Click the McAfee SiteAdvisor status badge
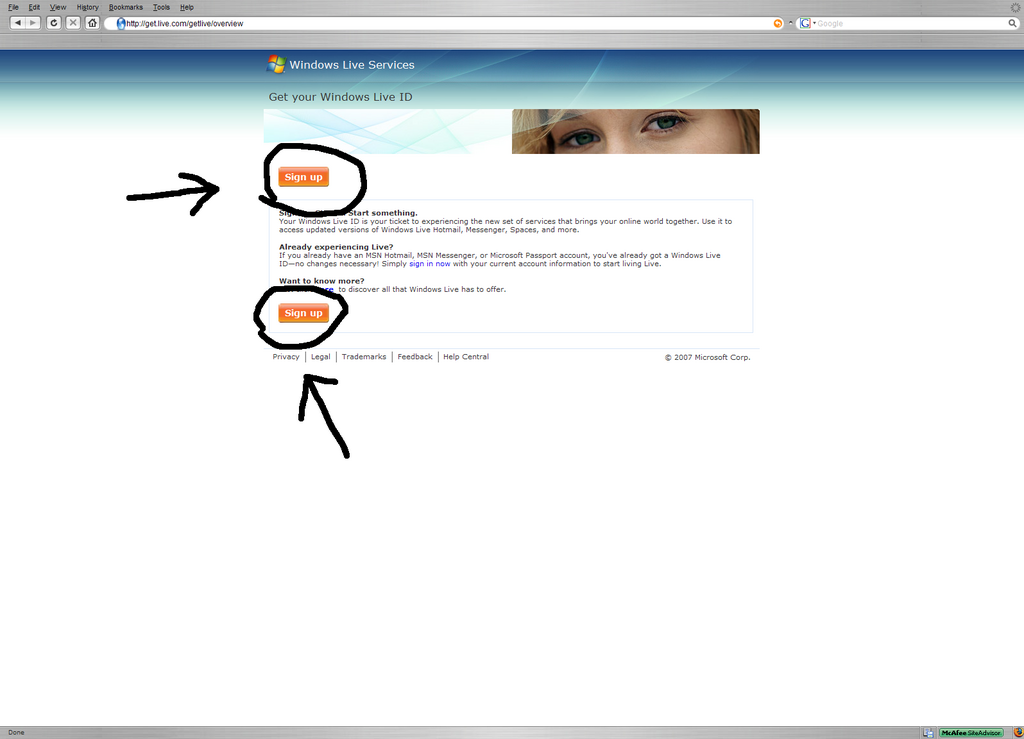The image size is (1024, 739). click(971, 732)
